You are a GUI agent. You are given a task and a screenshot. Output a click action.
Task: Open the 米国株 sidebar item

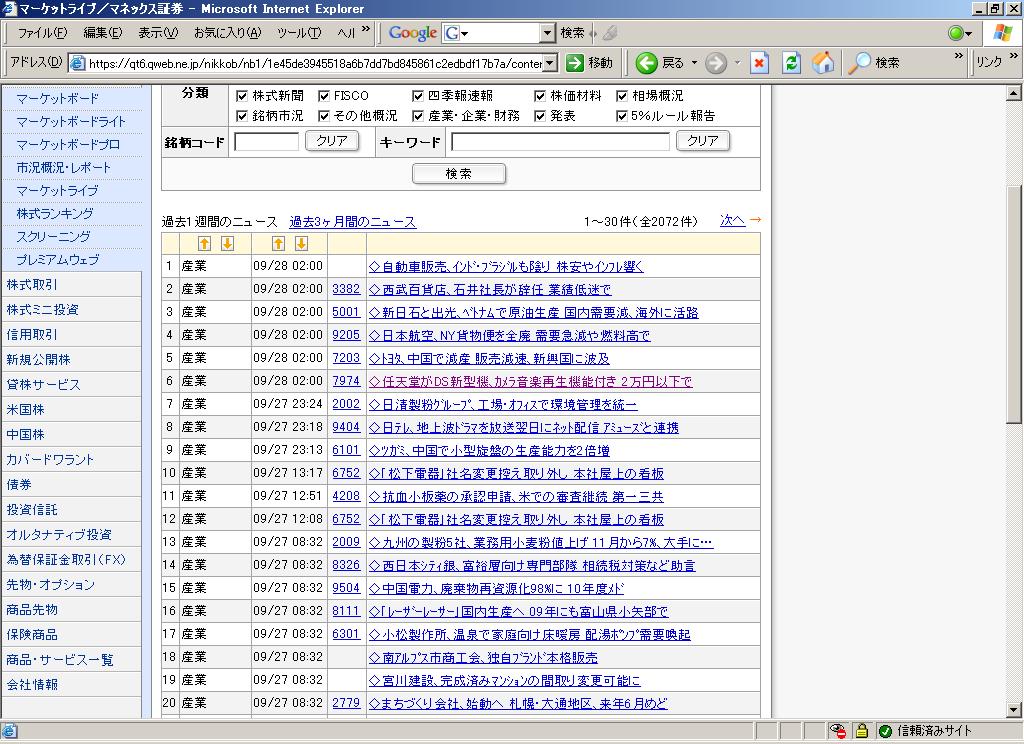click(x=25, y=410)
